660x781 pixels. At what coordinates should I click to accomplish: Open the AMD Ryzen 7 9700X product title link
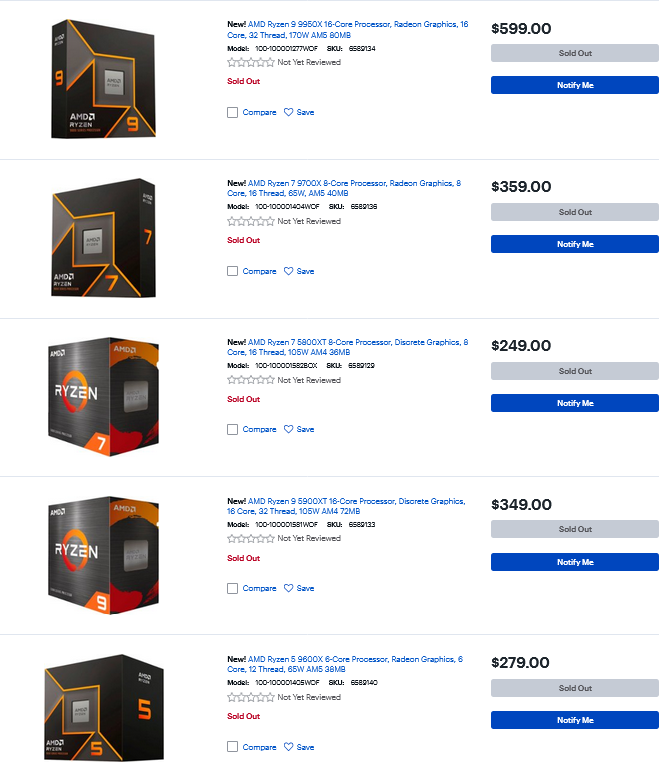click(x=354, y=183)
